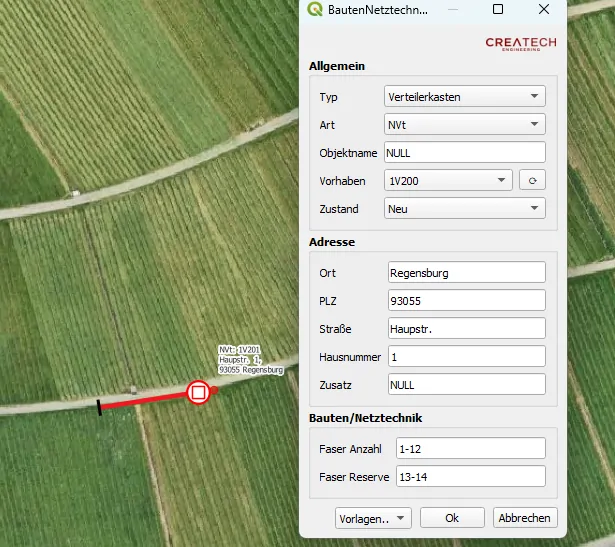Focus the Objektname input field

point(464,153)
